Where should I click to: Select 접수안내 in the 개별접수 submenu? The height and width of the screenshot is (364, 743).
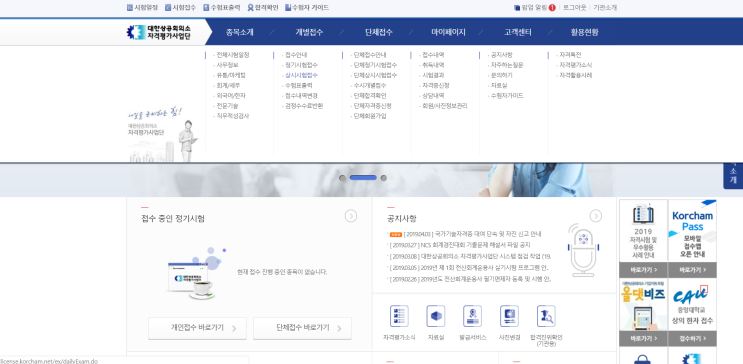[x=296, y=55]
